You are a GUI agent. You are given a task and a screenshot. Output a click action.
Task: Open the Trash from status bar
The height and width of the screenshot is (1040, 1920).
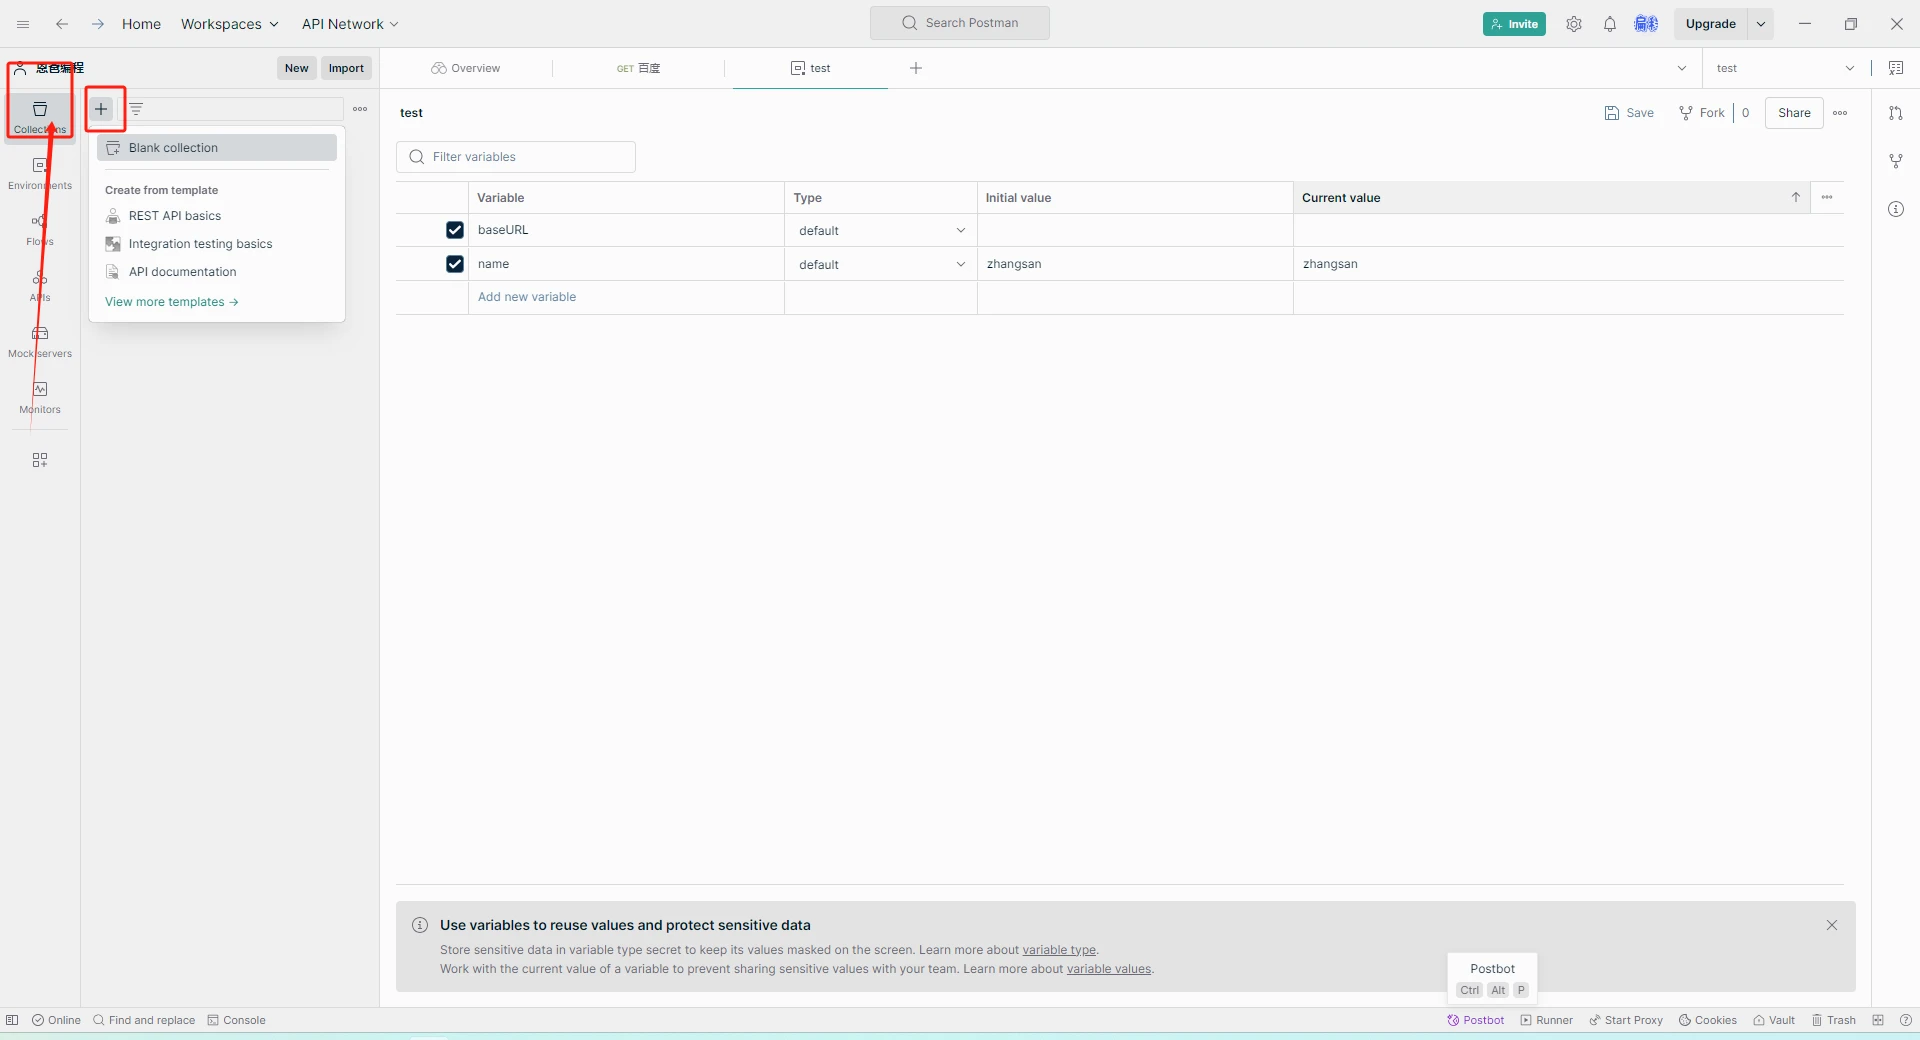pyautogui.click(x=1834, y=1020)
